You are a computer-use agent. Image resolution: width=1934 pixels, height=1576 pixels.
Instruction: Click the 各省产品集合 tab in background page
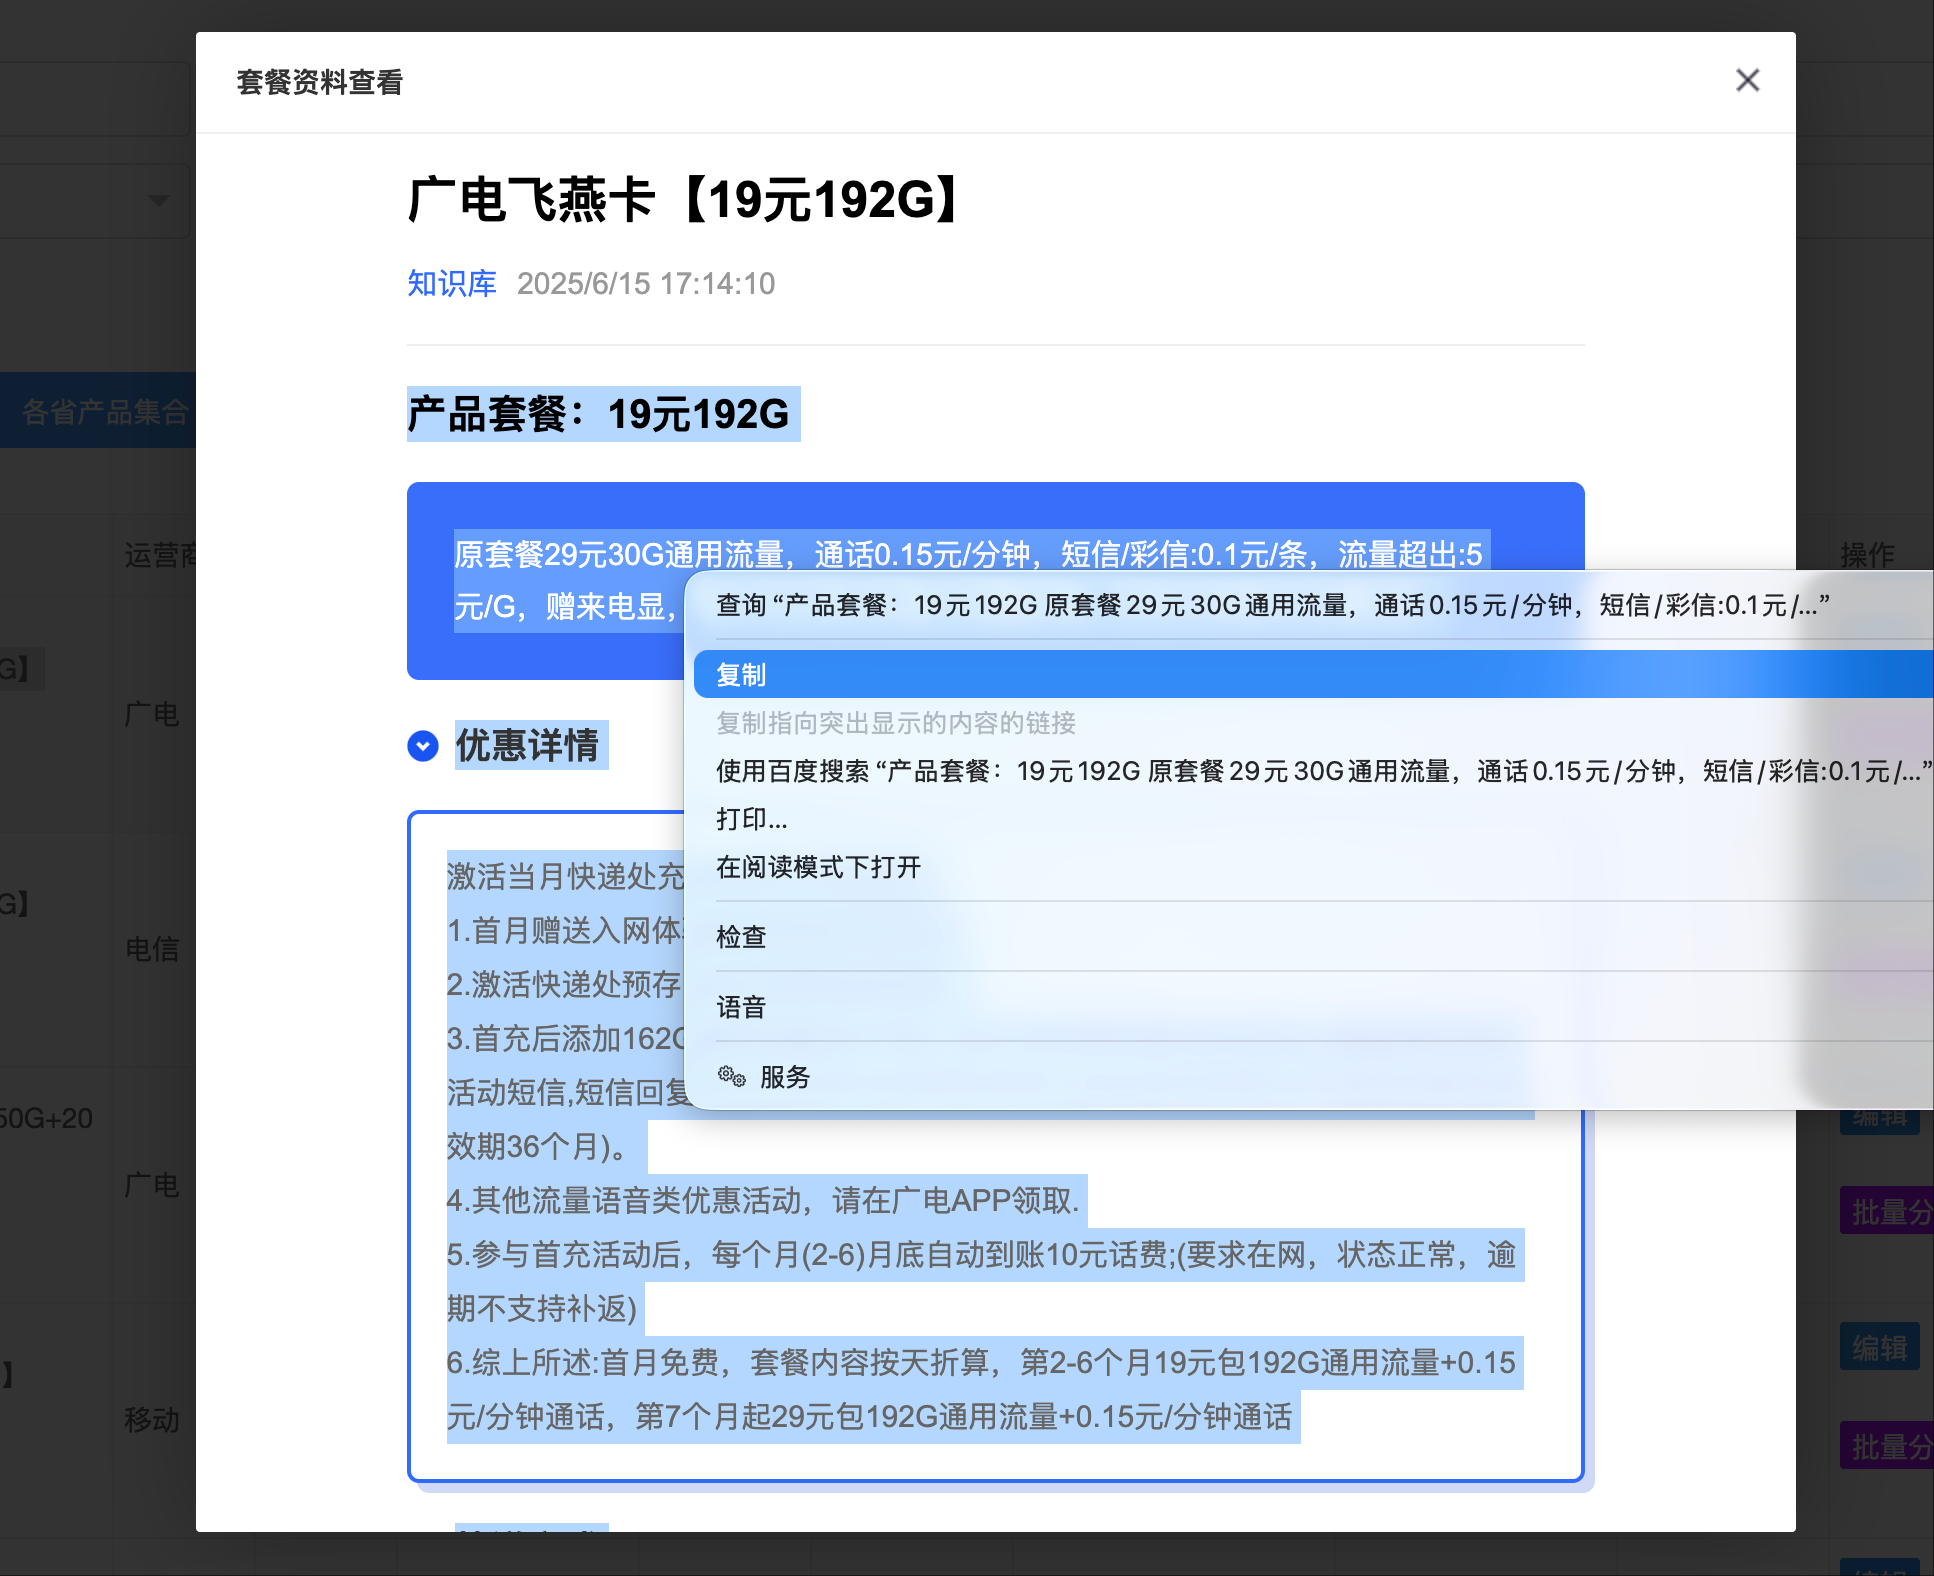98,411
